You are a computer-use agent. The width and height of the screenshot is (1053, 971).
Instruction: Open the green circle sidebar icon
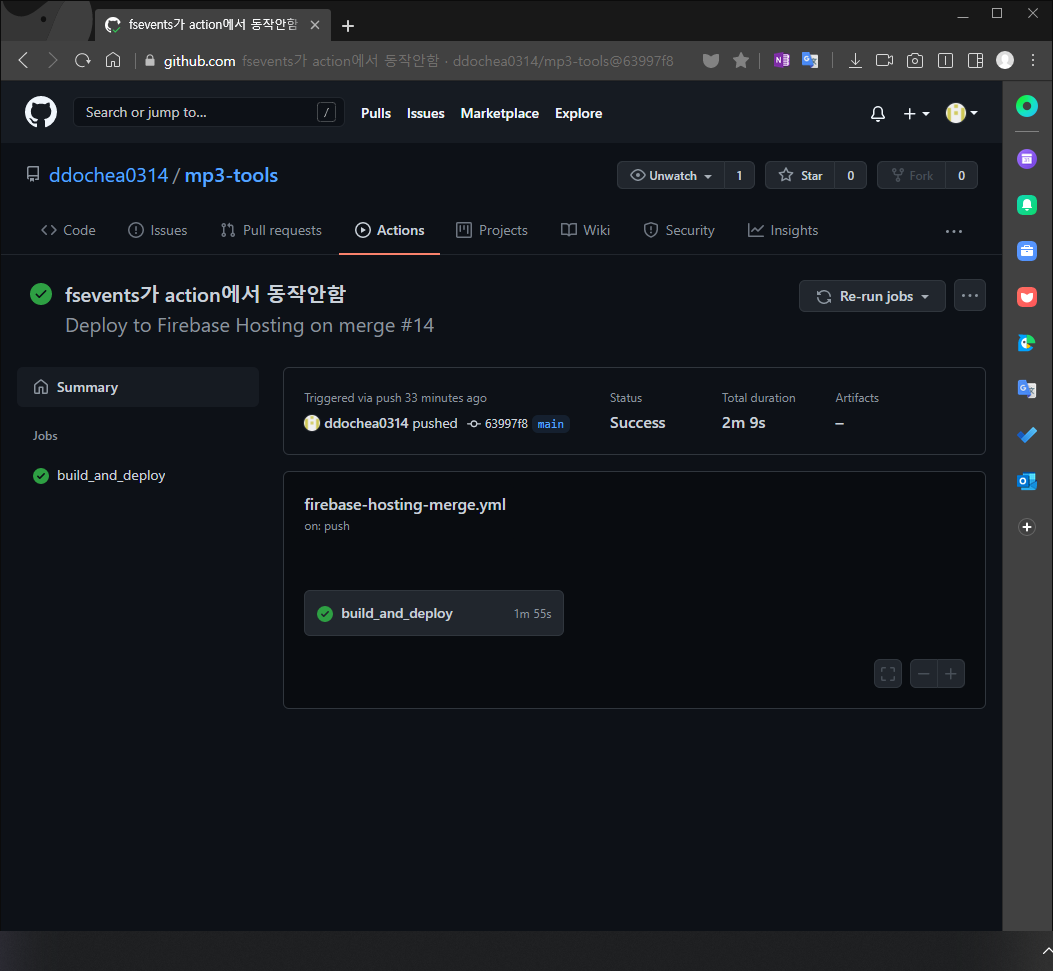pos(1026,106)
